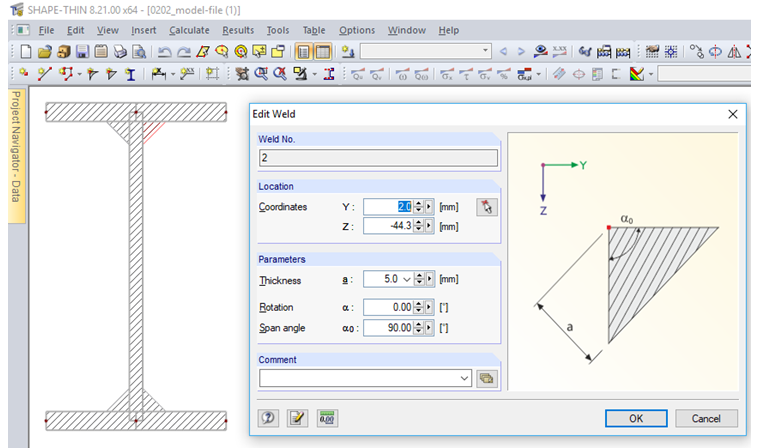The height and width of the screenshot is (448, 760).
Task: Click the help question mark button
Action: 269,418
